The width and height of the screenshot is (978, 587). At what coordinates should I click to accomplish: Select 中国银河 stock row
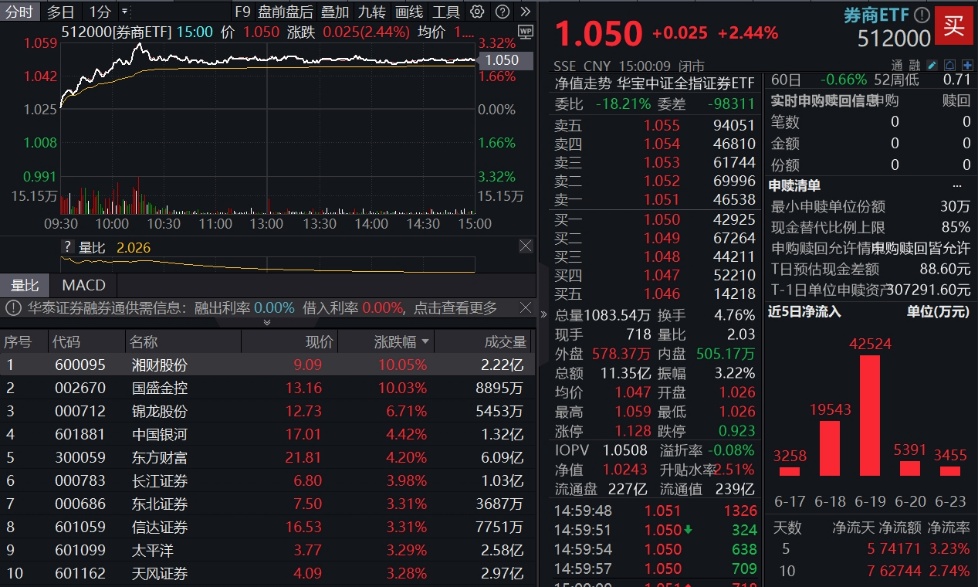click(x=268, y=434)
